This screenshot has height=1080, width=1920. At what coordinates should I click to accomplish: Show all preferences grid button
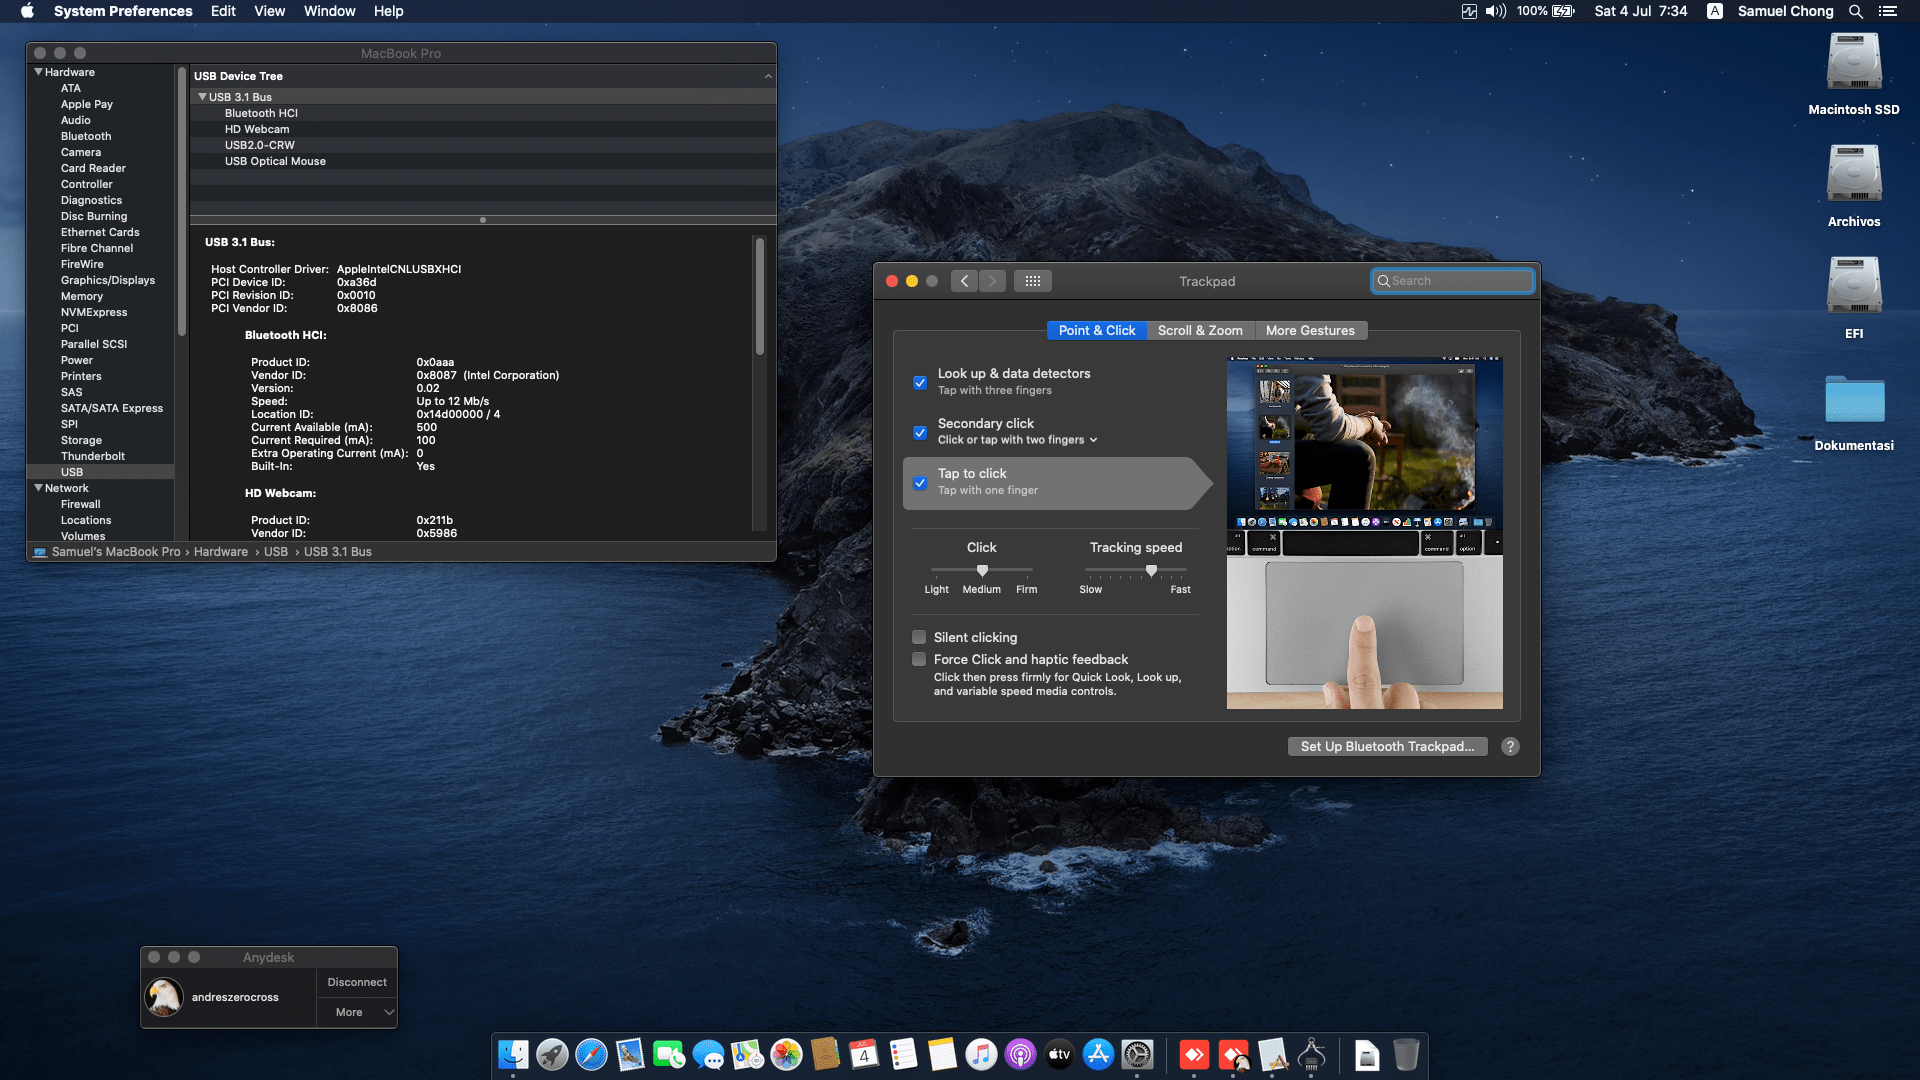(x=1033, y=281)
